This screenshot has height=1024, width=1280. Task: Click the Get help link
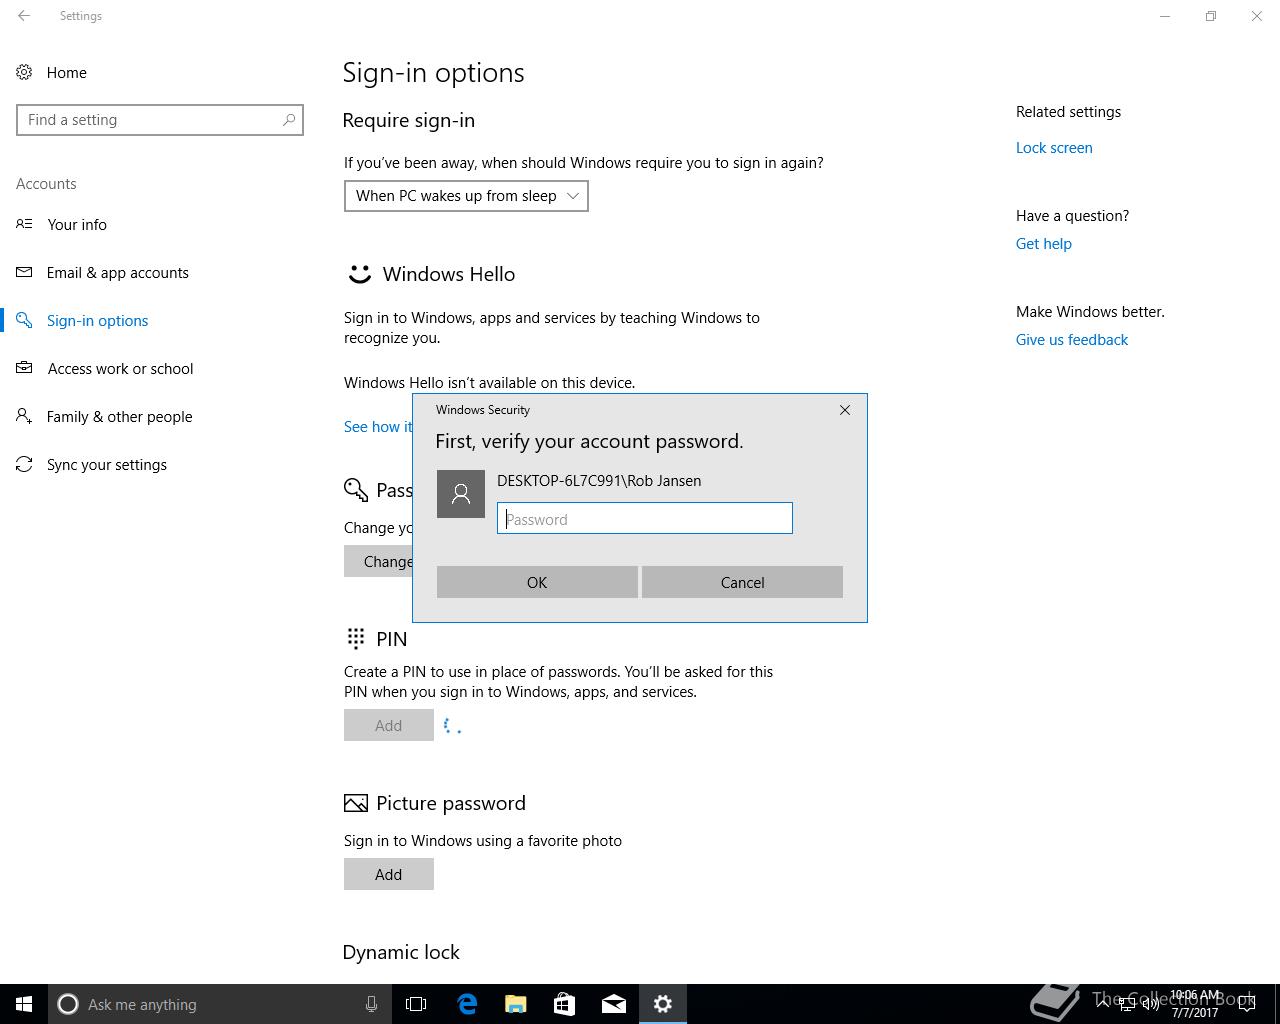pos(1044,243)
